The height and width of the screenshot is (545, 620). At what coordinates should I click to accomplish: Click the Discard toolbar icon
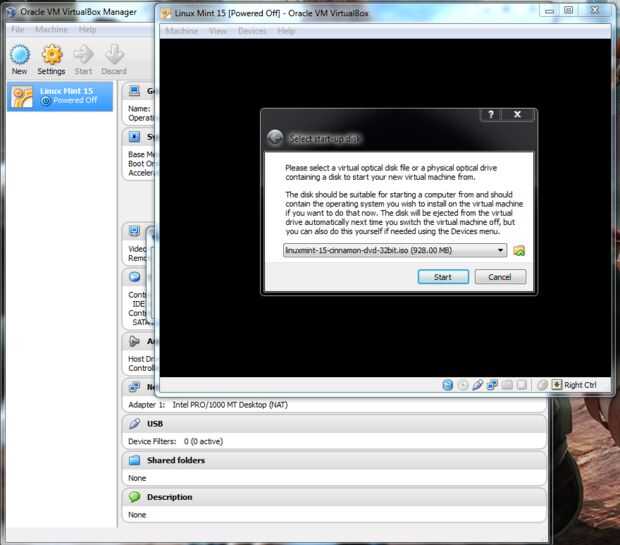coord(114,55)
